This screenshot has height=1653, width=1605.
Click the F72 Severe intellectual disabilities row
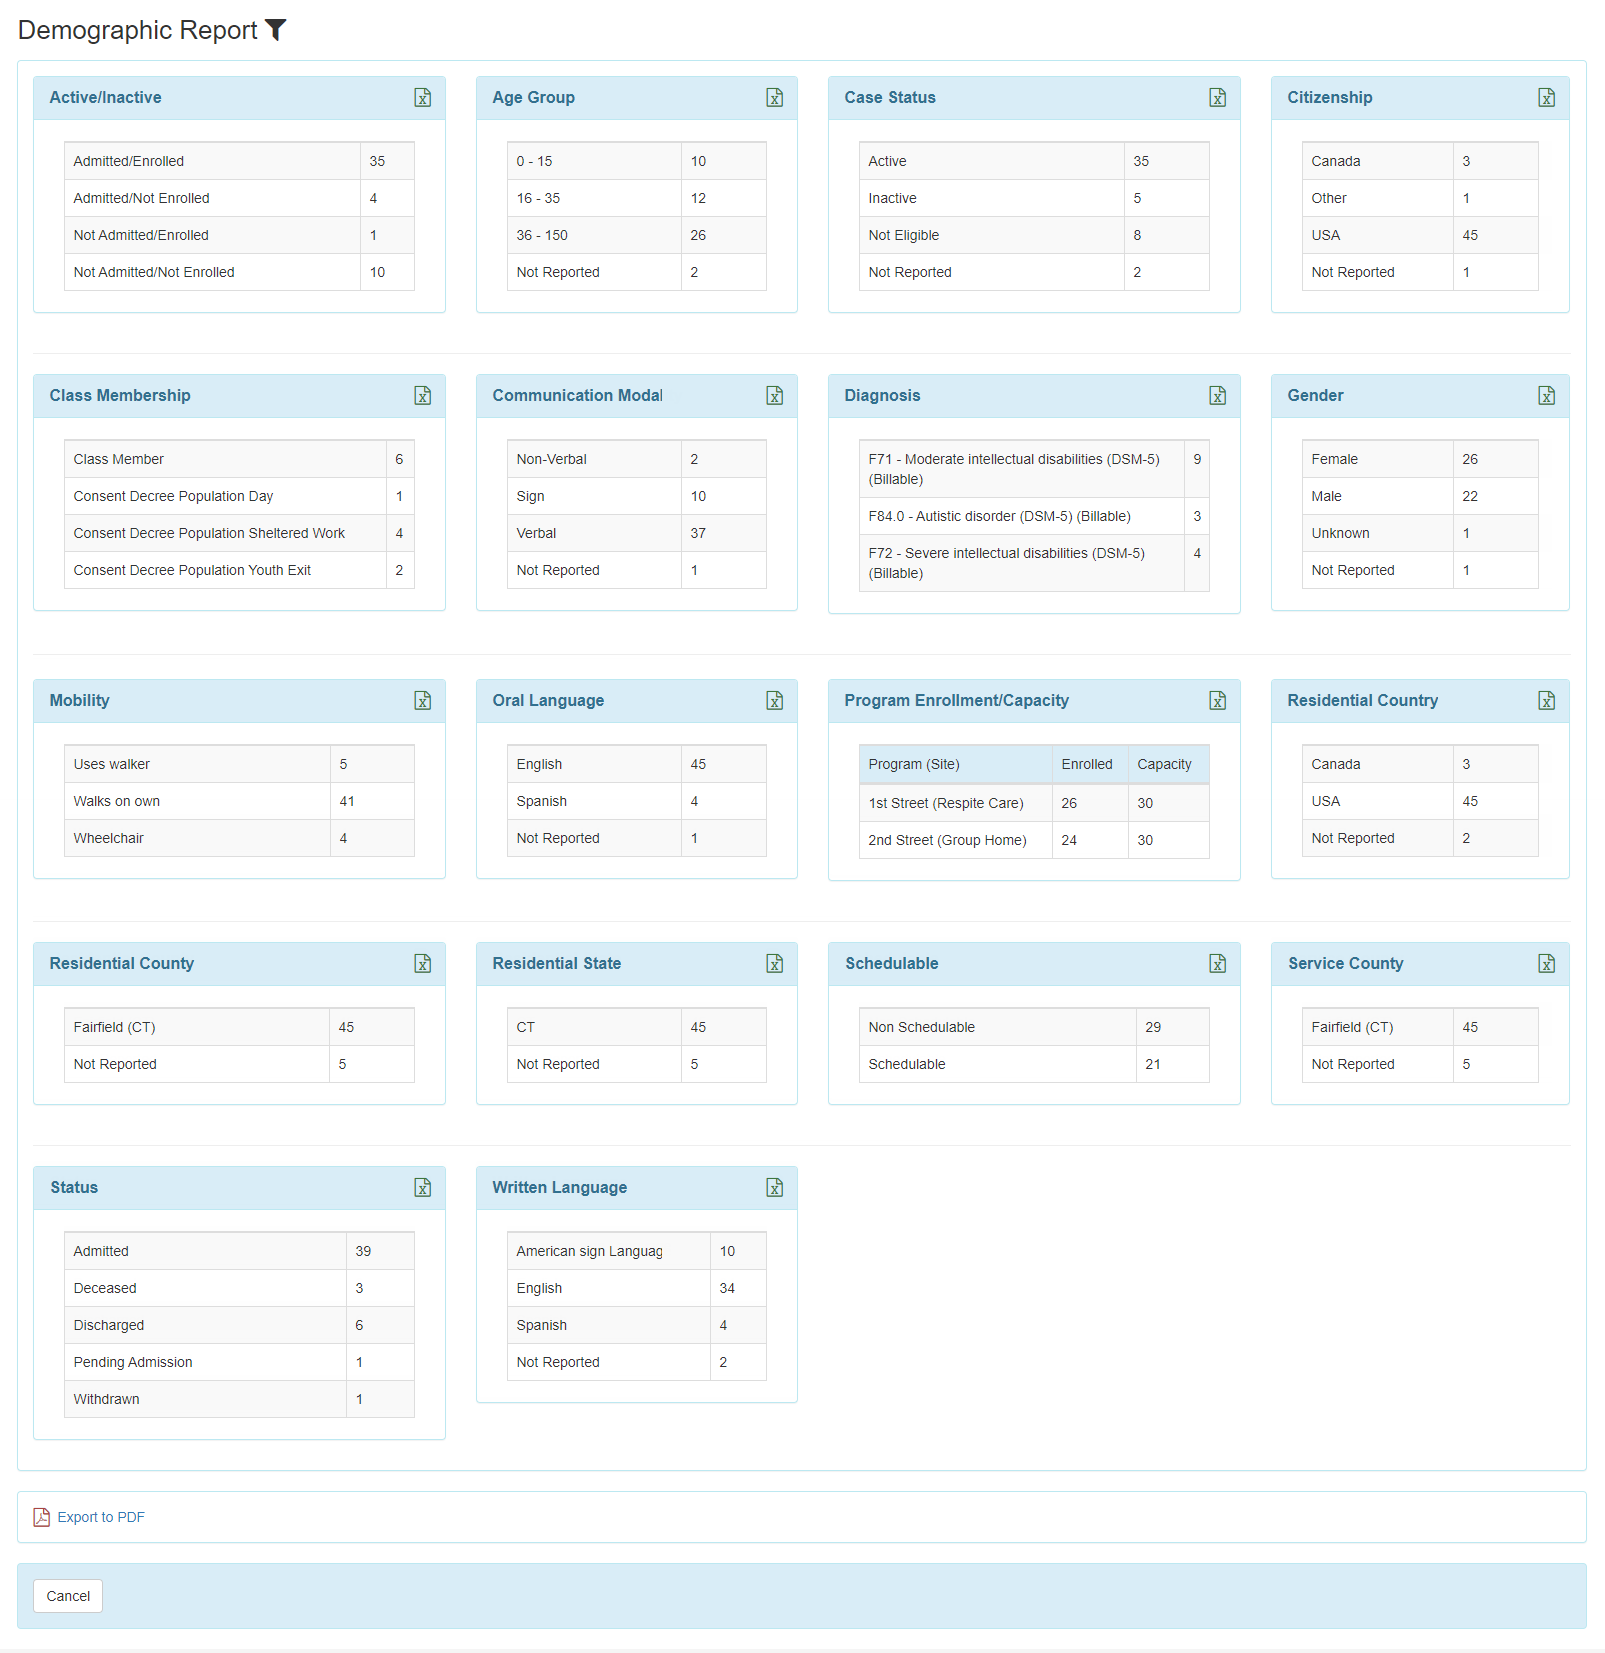(x=1034, y=563)
